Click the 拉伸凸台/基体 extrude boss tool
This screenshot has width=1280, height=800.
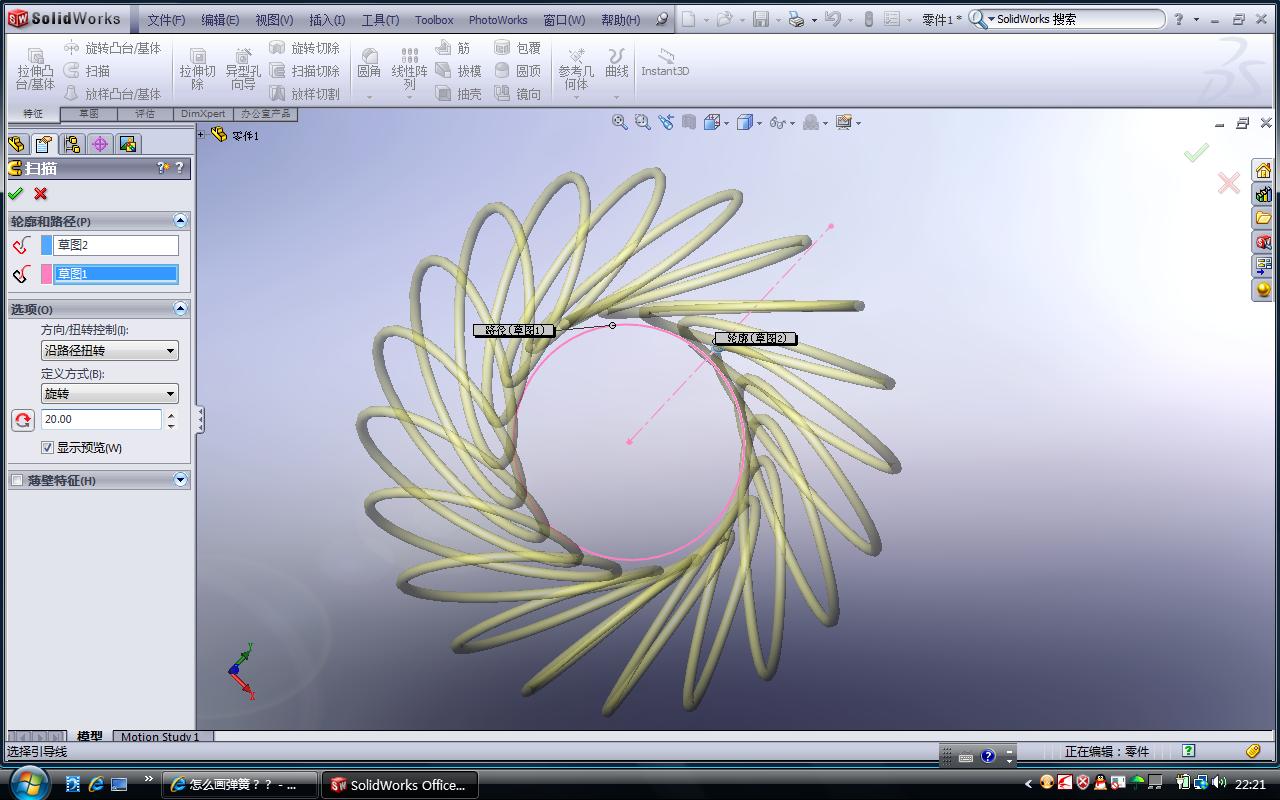(35, 70)
